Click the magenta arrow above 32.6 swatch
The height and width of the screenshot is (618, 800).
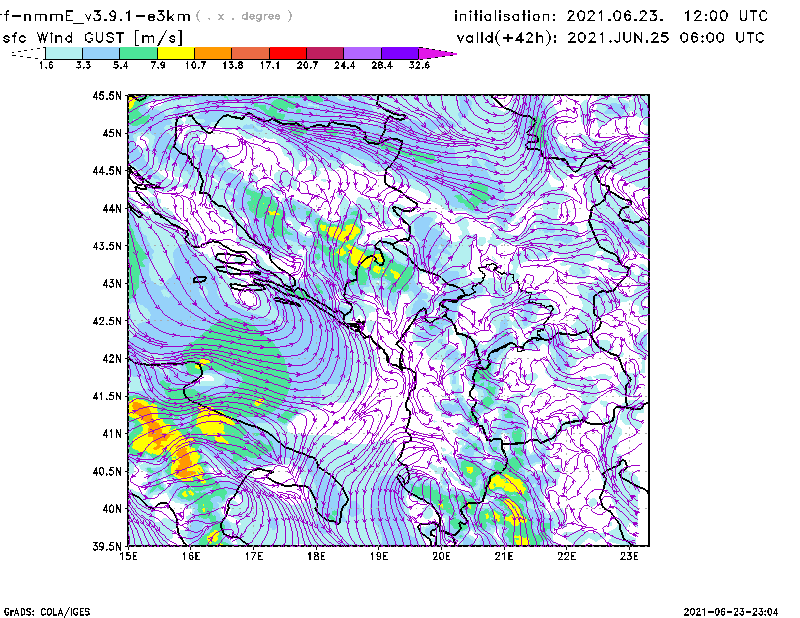coord(437,53)
